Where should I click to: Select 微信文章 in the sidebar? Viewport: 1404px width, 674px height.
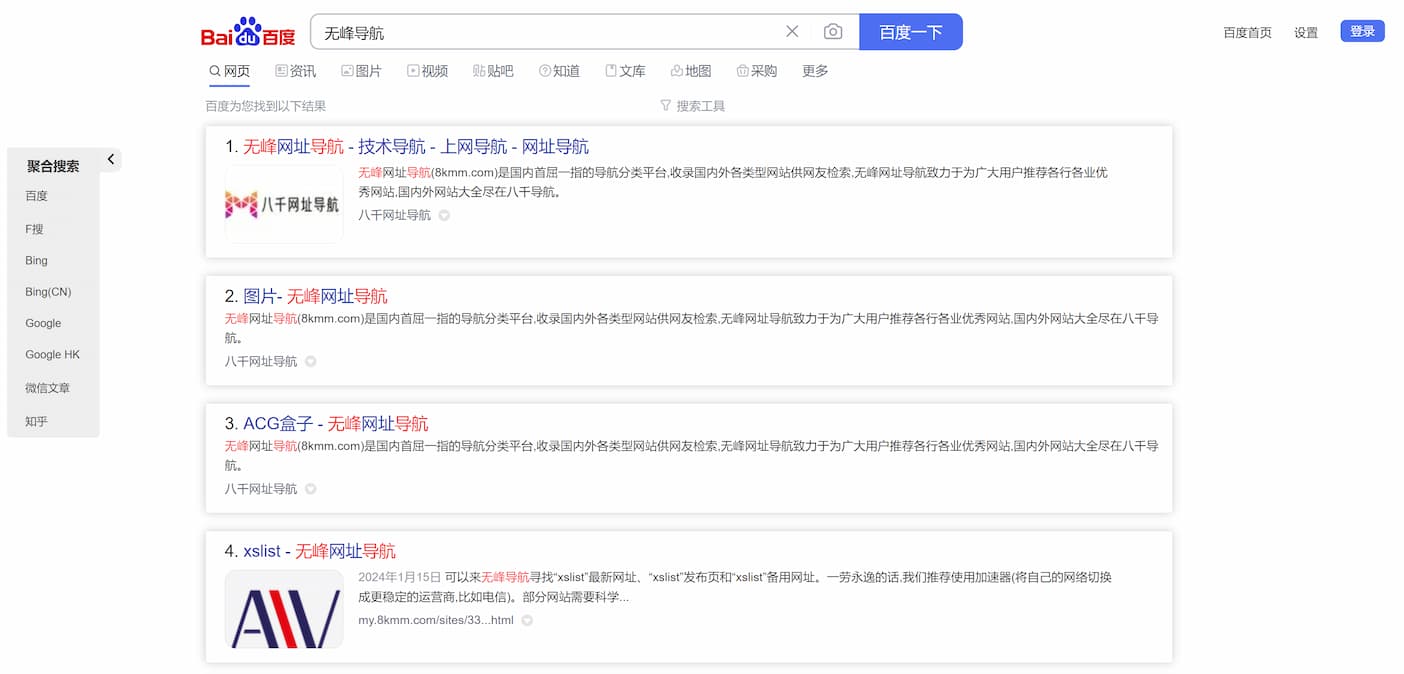coord(47,388)
